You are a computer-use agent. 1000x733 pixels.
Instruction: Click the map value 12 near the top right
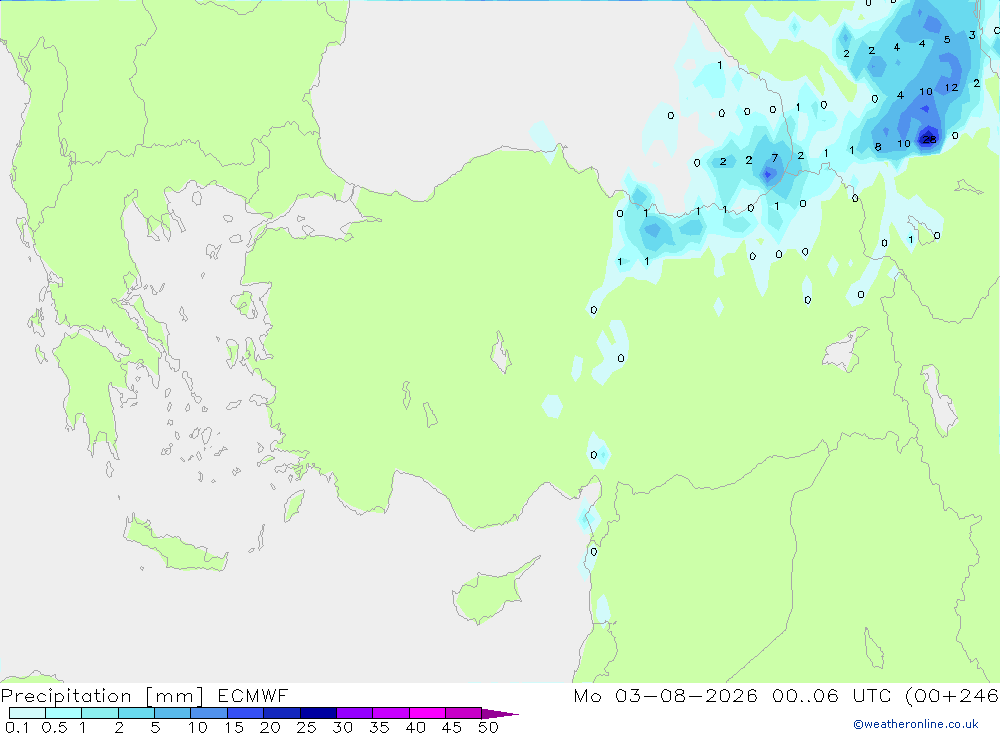(x=952, y=87)
